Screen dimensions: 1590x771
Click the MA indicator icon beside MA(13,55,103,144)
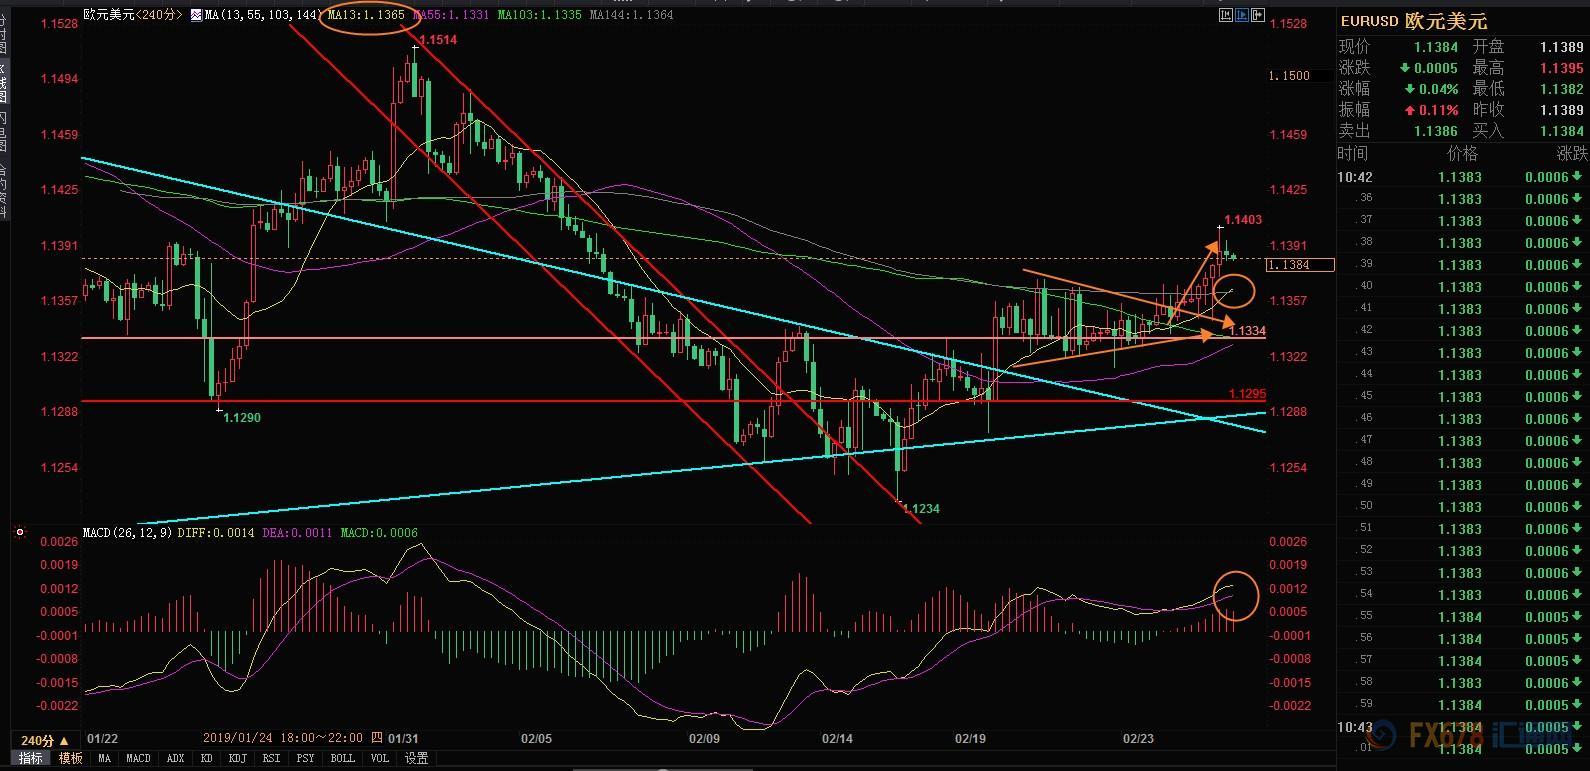[196, 15]
